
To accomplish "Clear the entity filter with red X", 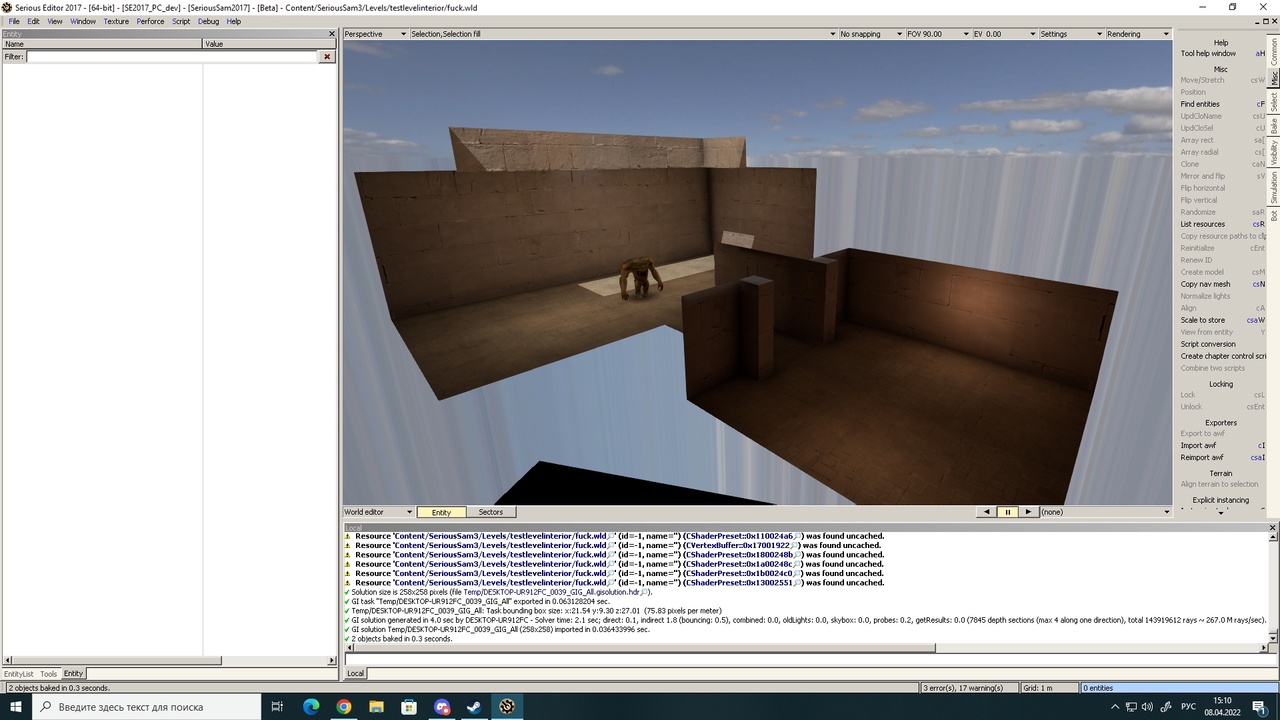I will (326, 57).
